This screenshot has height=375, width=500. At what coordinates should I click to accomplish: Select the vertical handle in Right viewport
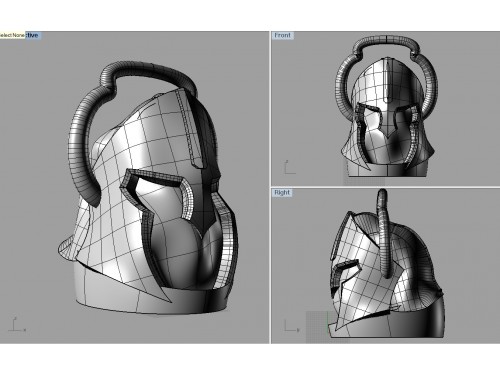[384, 233]
